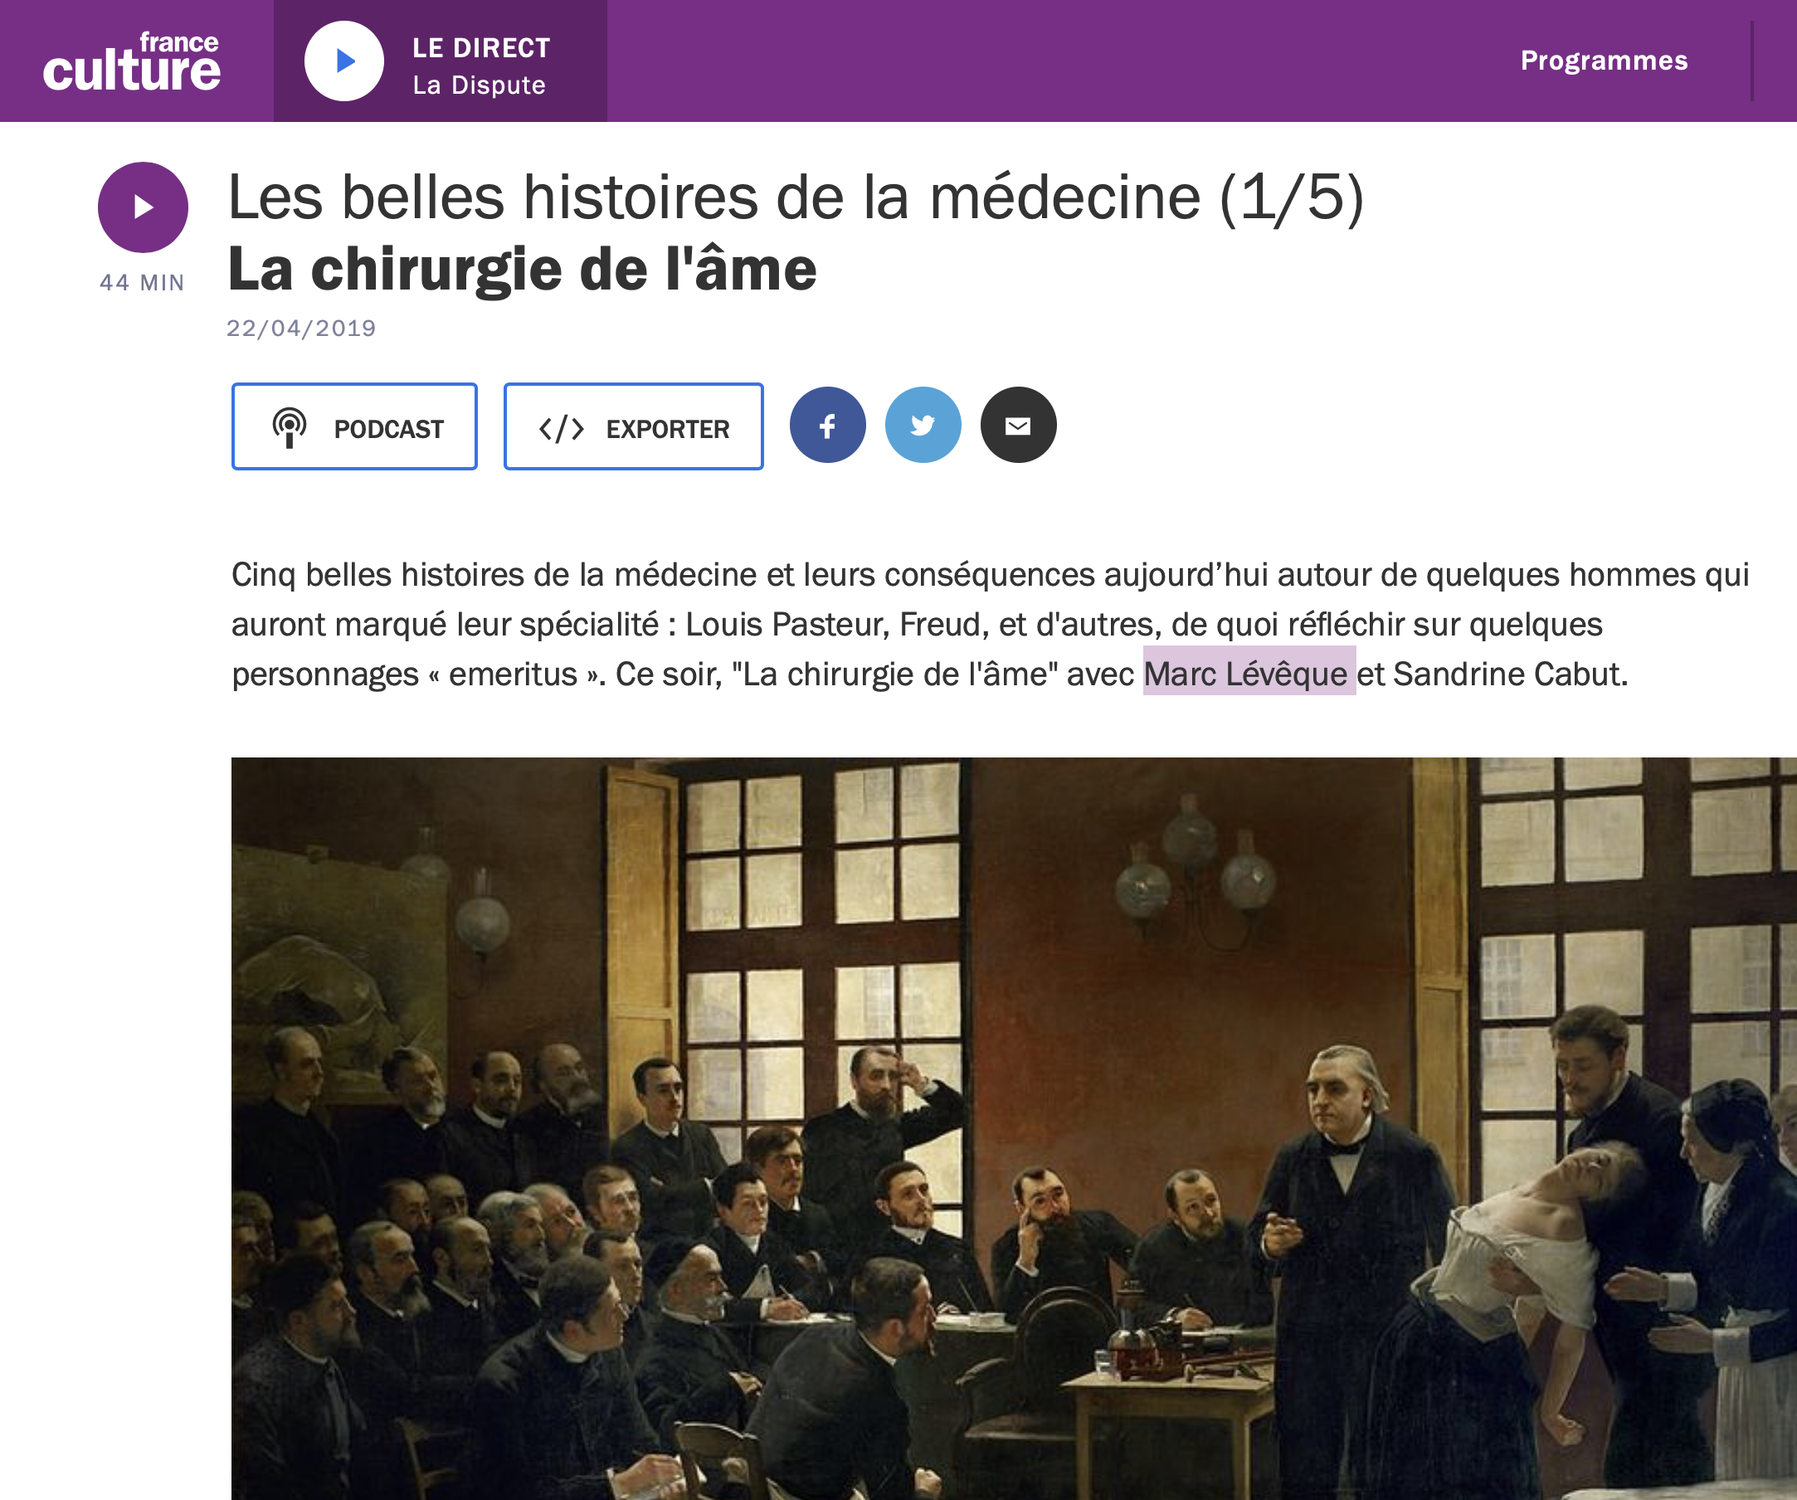Screen dimensions: 1797x1500
Task: Open the Programmes menu
Action: [x=1604, y=60]
